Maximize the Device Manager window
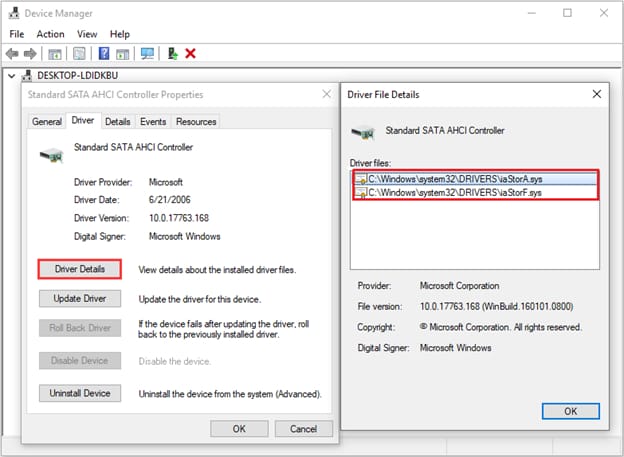Viewport: 624px width, 457px height. click(x=567, y=13)
